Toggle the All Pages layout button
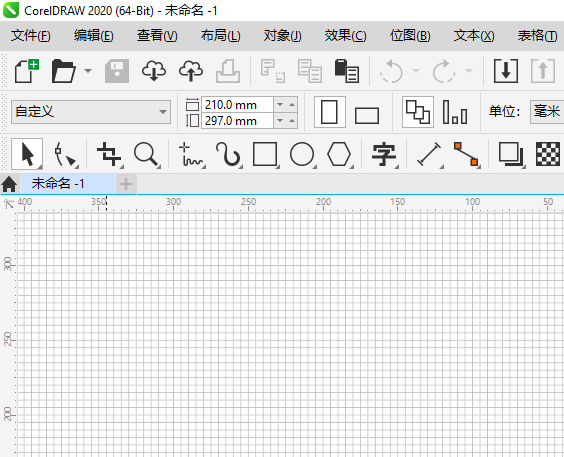The height and width of the screenshot is (457, 564). point(418,112)
